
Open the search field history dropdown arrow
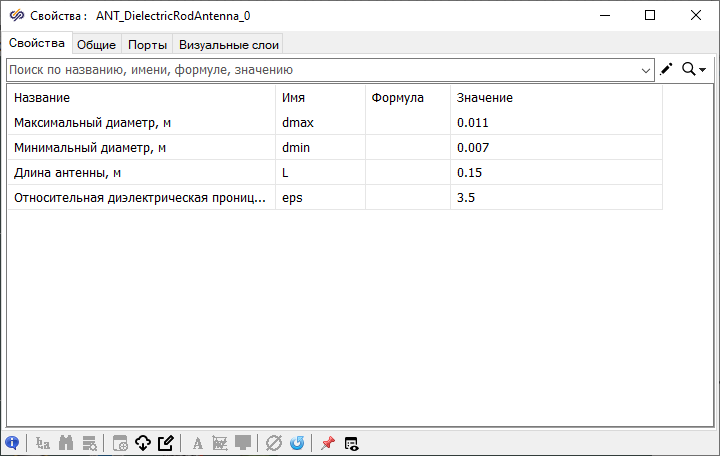coord(646,70)
